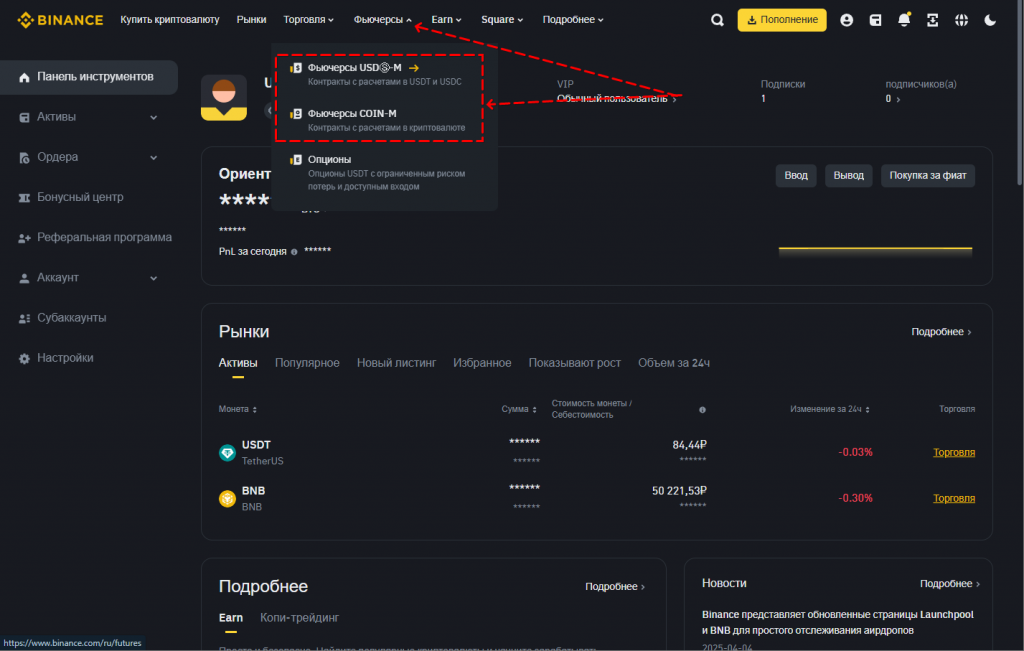Sort by Сумма column arrows
1024x651 pixels.
pos(534,409)
